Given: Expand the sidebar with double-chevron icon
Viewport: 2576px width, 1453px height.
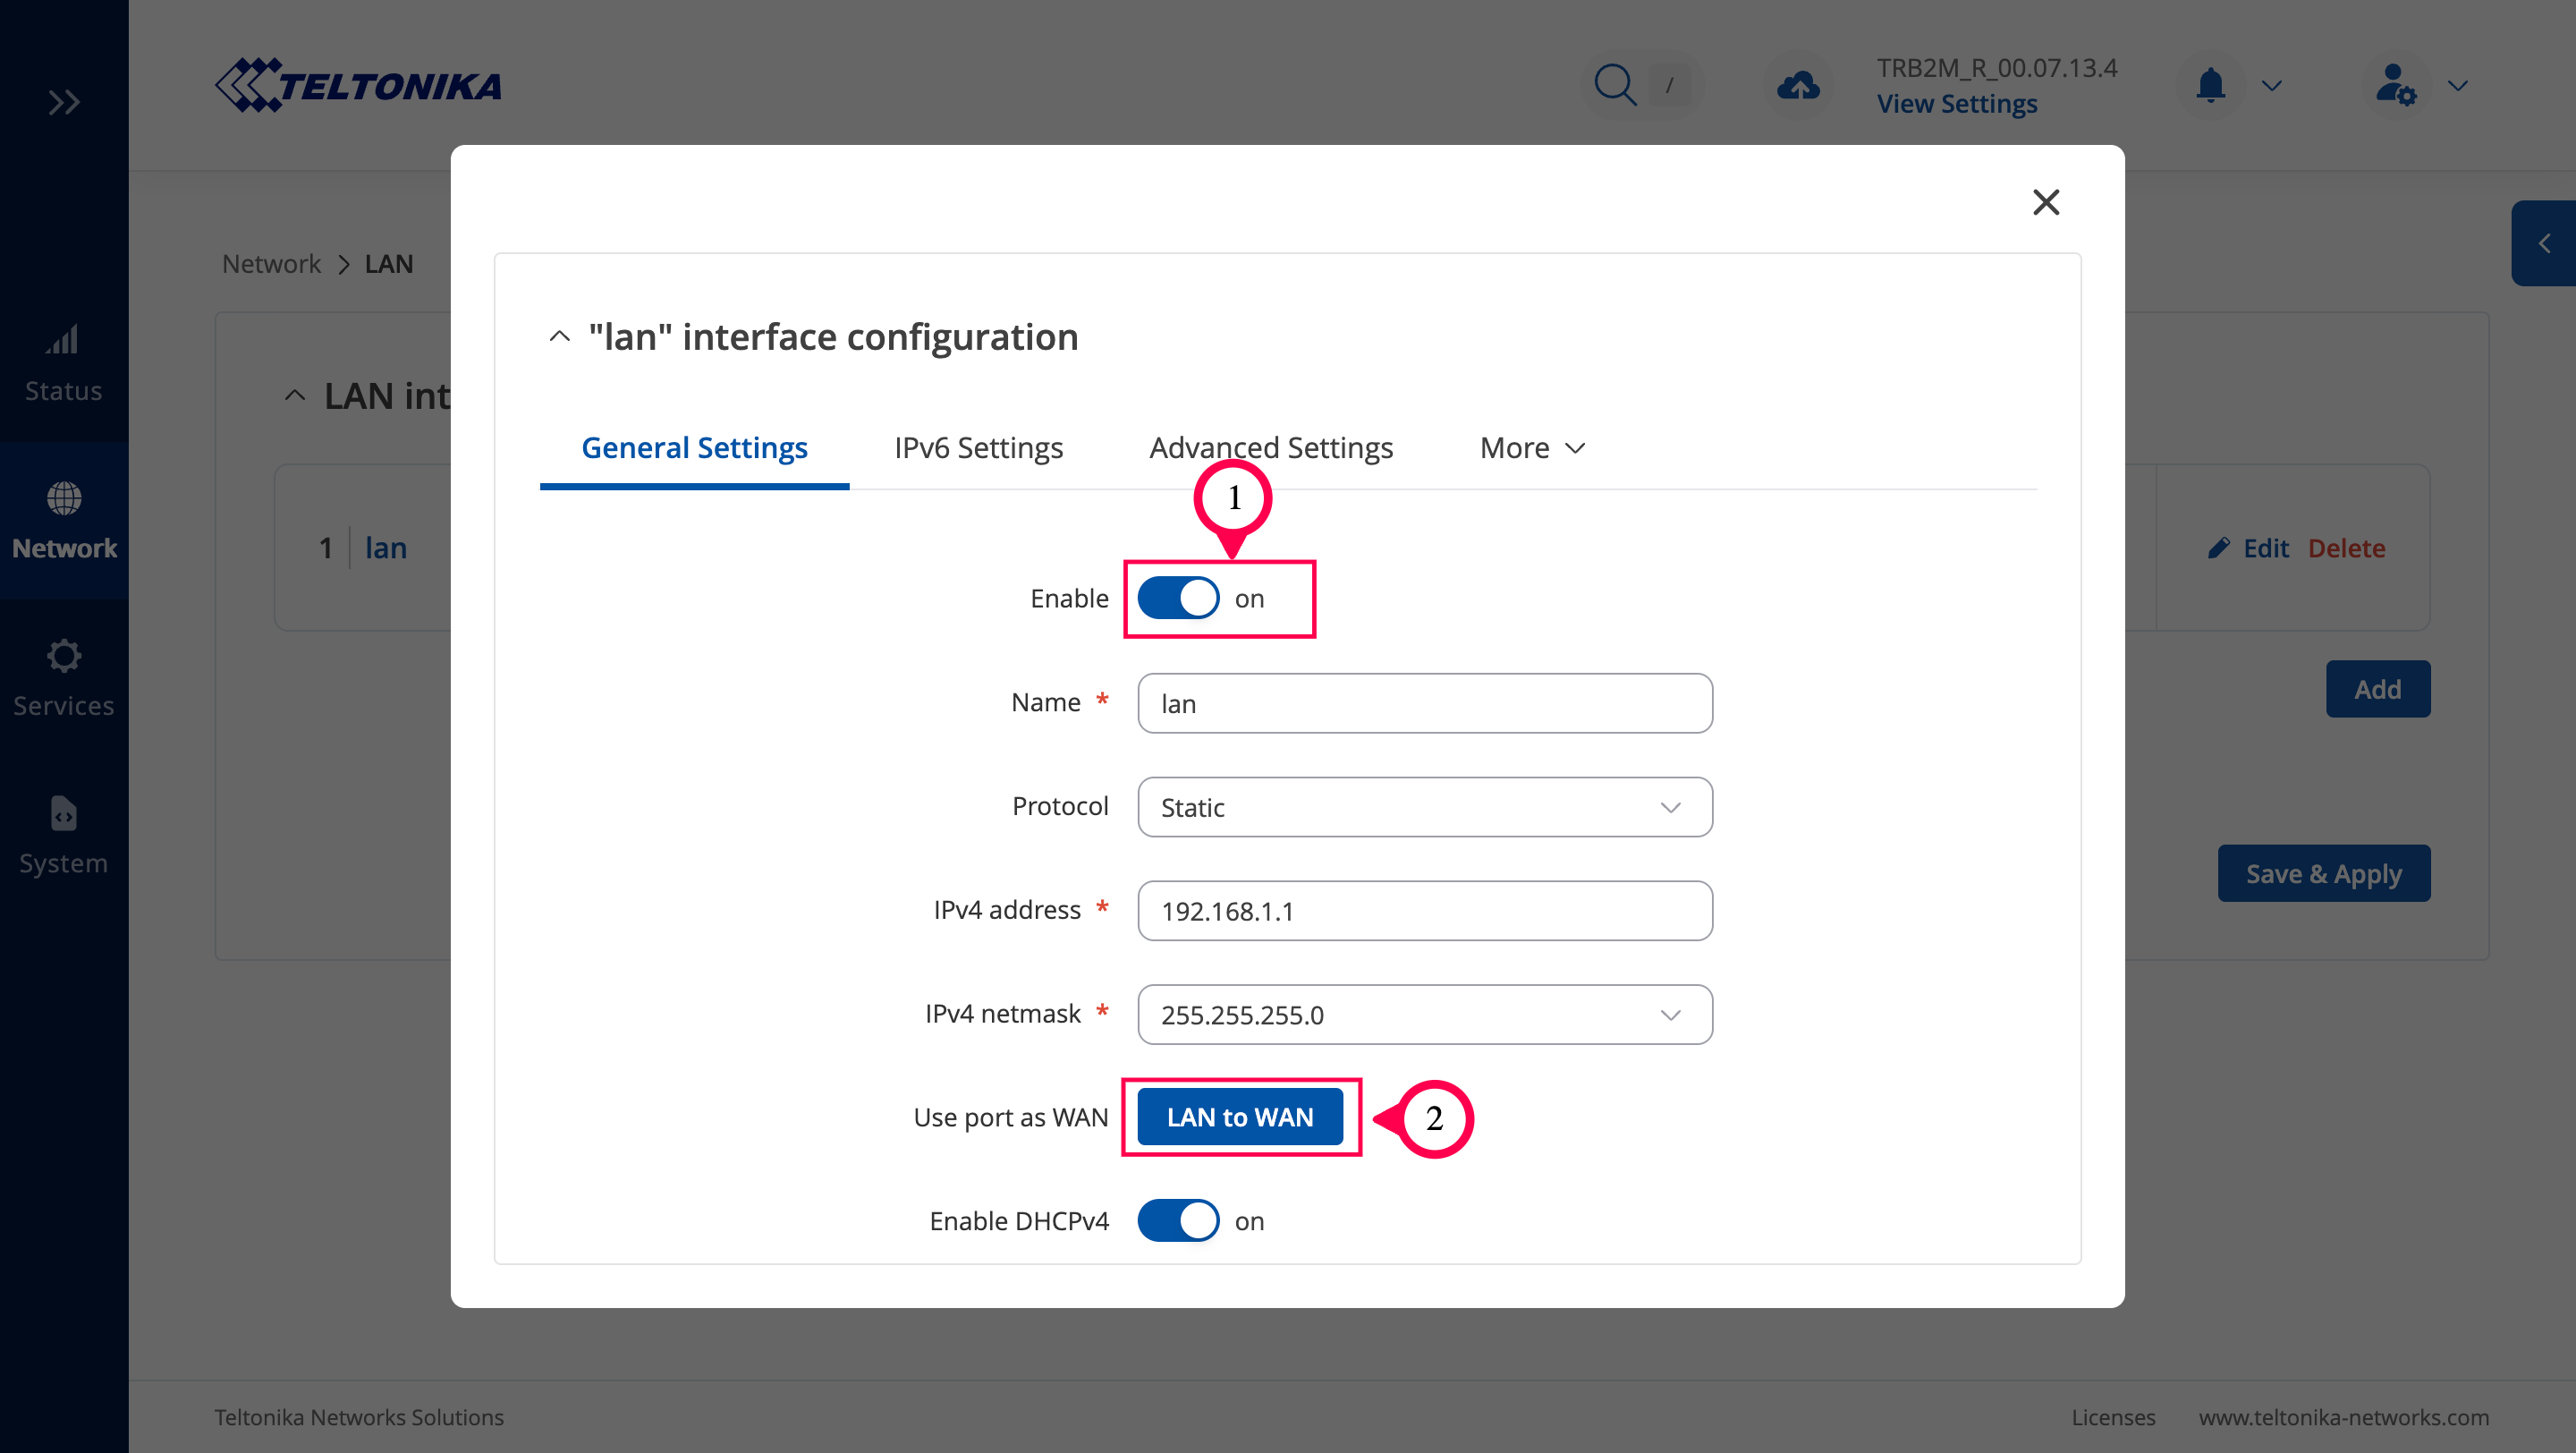Looking at the screenshot, I should click(x=64, y=102).
